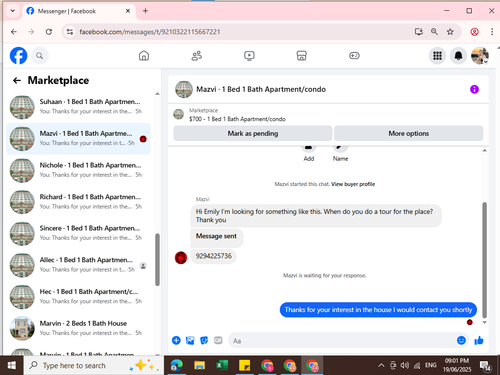
Task: Open Nichole's 1 Bed 1 Bath conversation
Action: pyautogui.click(x=79, y=170)
